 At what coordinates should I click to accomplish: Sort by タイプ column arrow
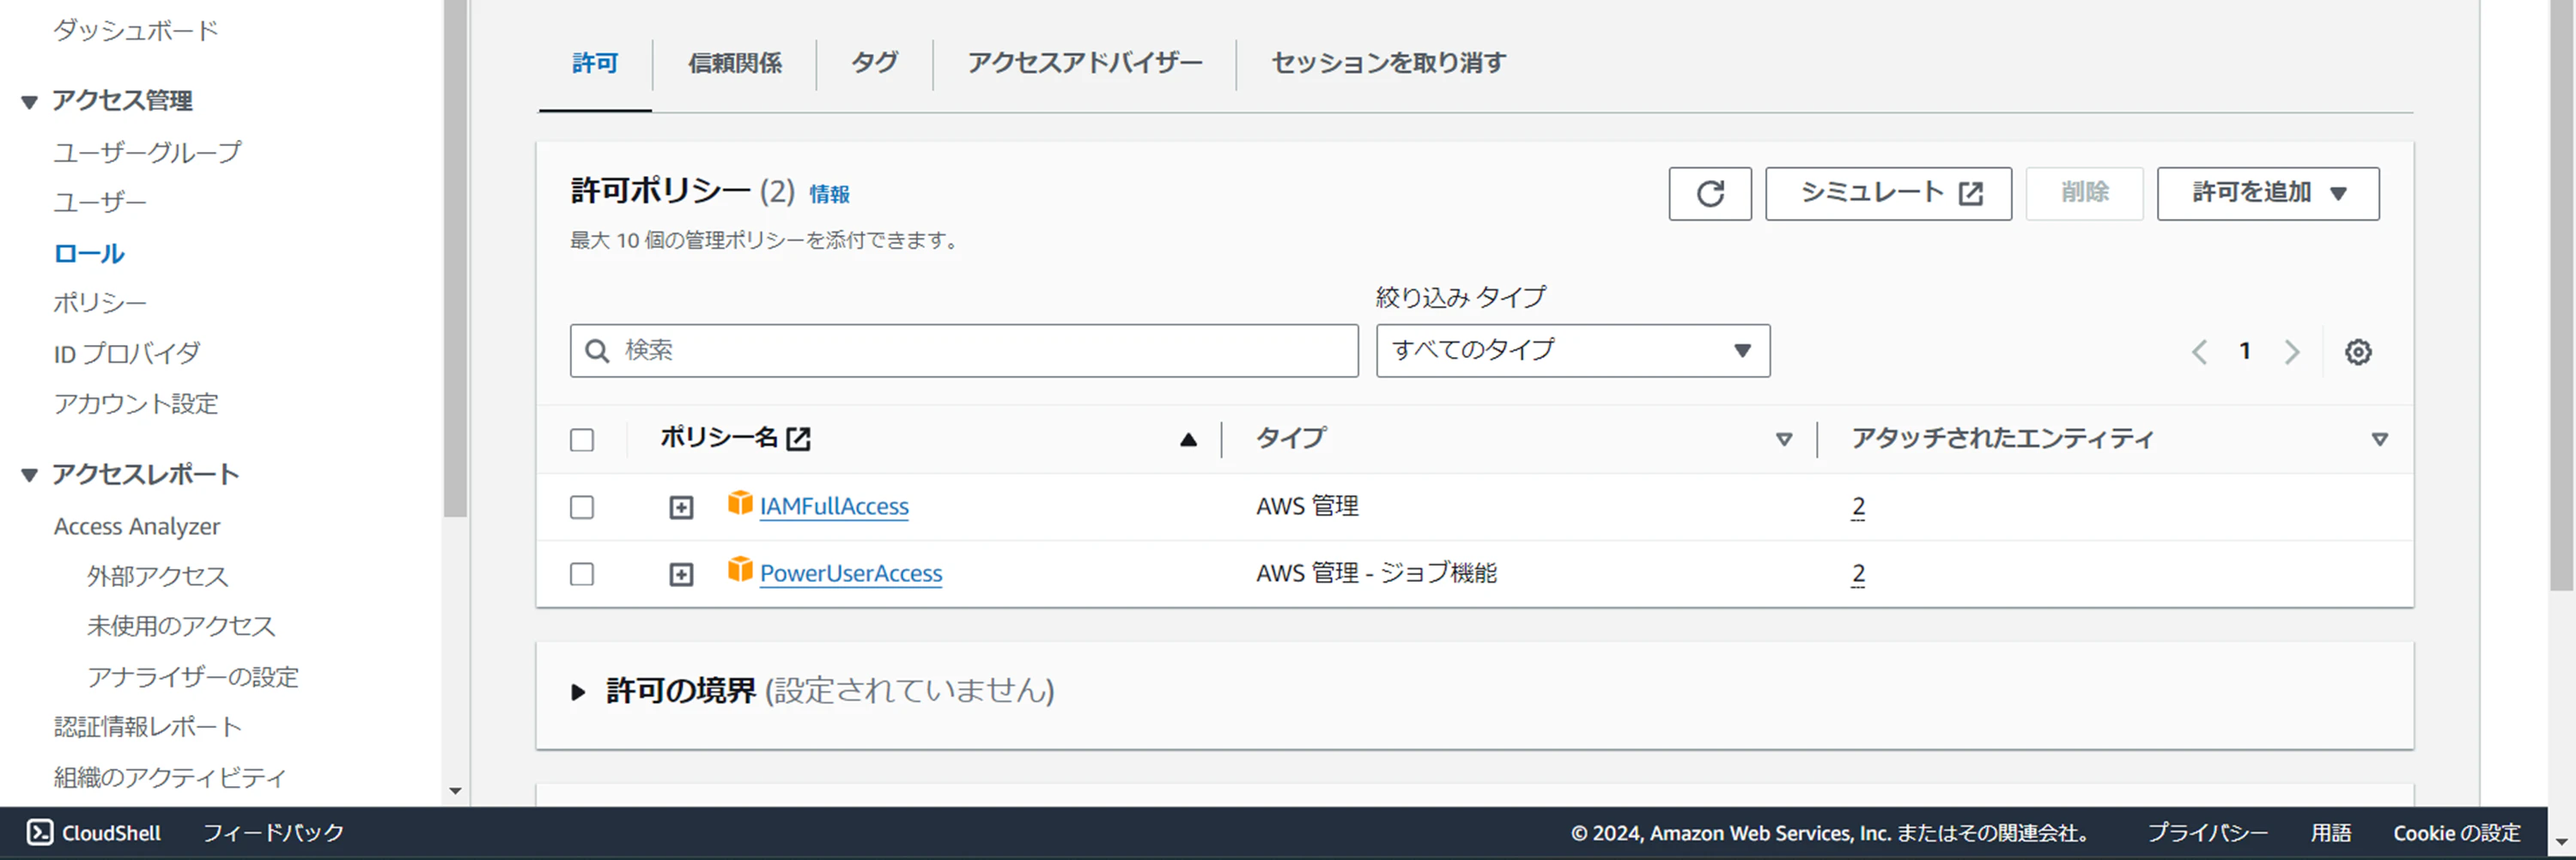coord(1783,439)
